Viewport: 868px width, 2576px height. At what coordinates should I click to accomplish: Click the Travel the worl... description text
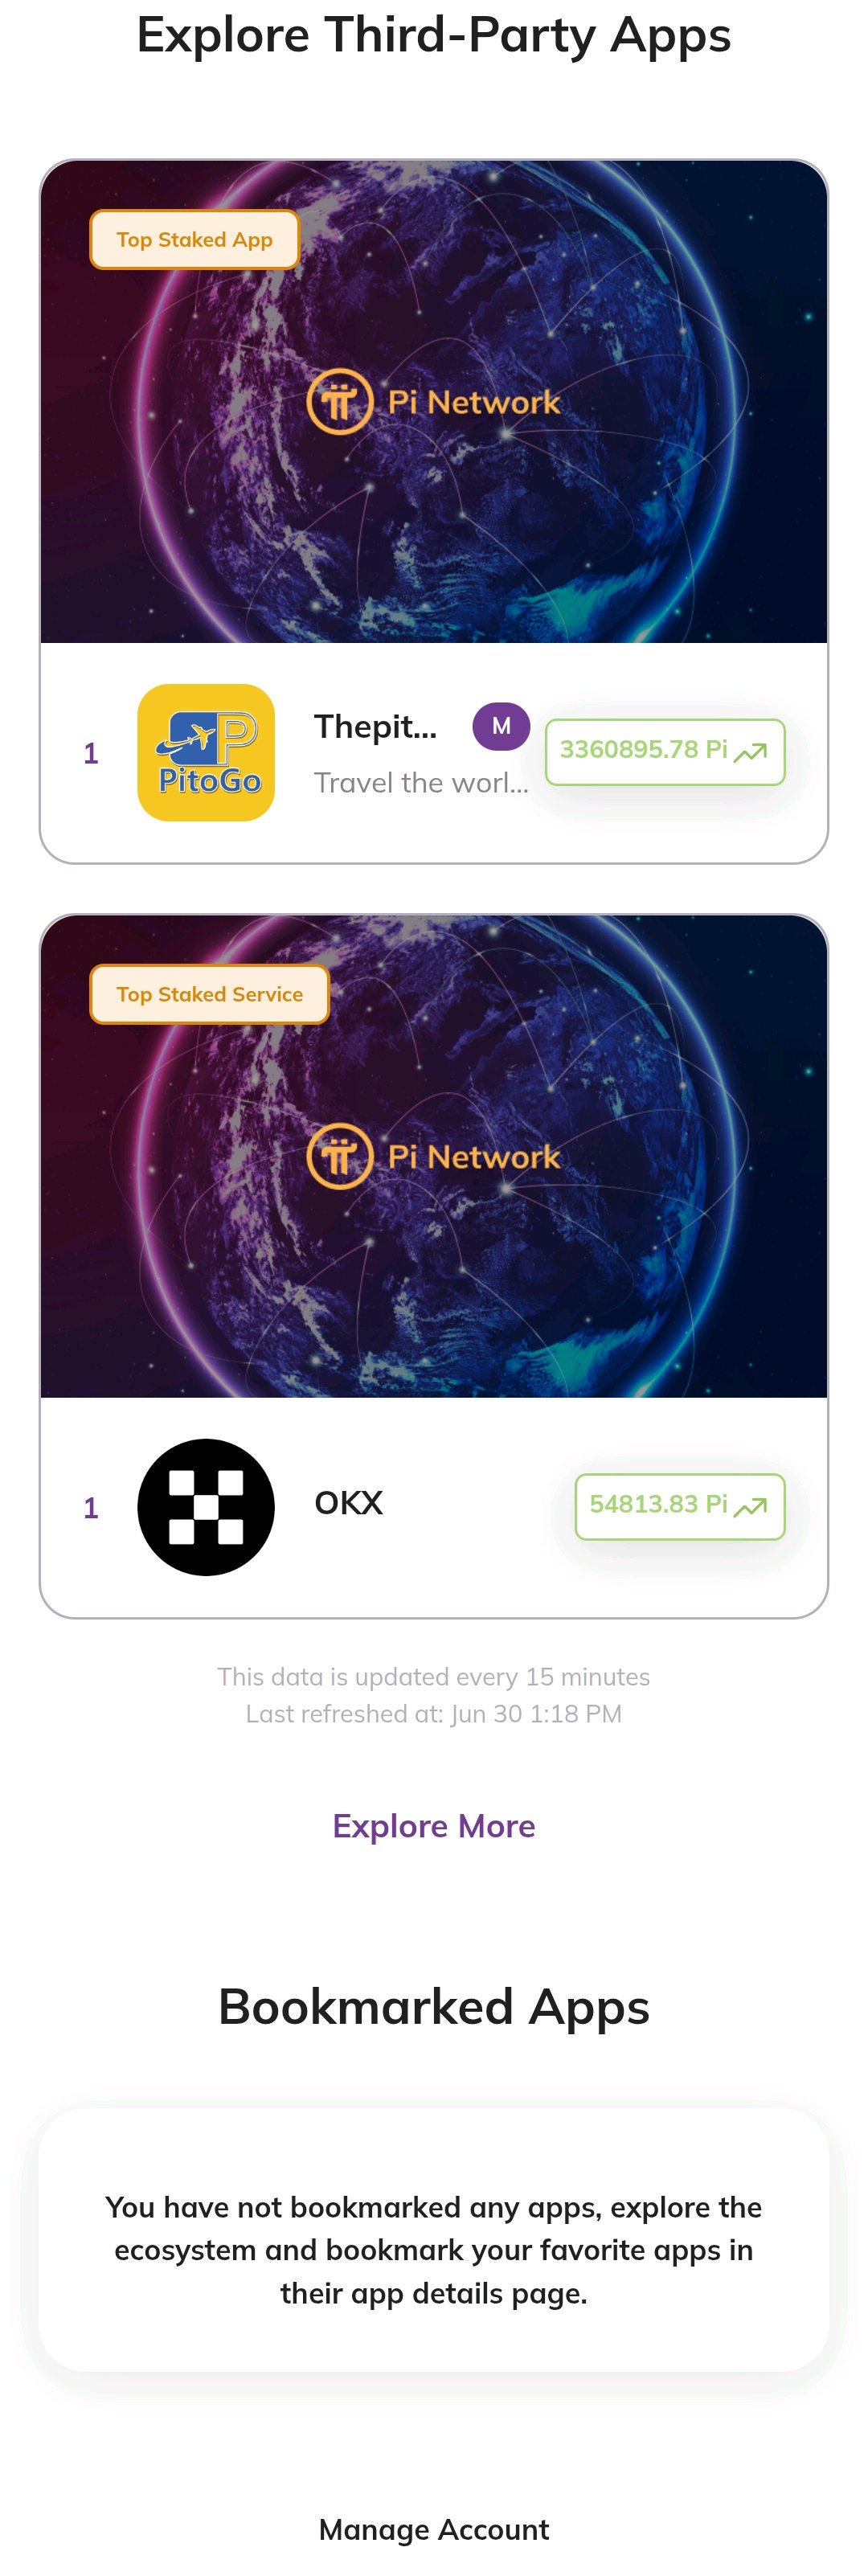point(421,783)
